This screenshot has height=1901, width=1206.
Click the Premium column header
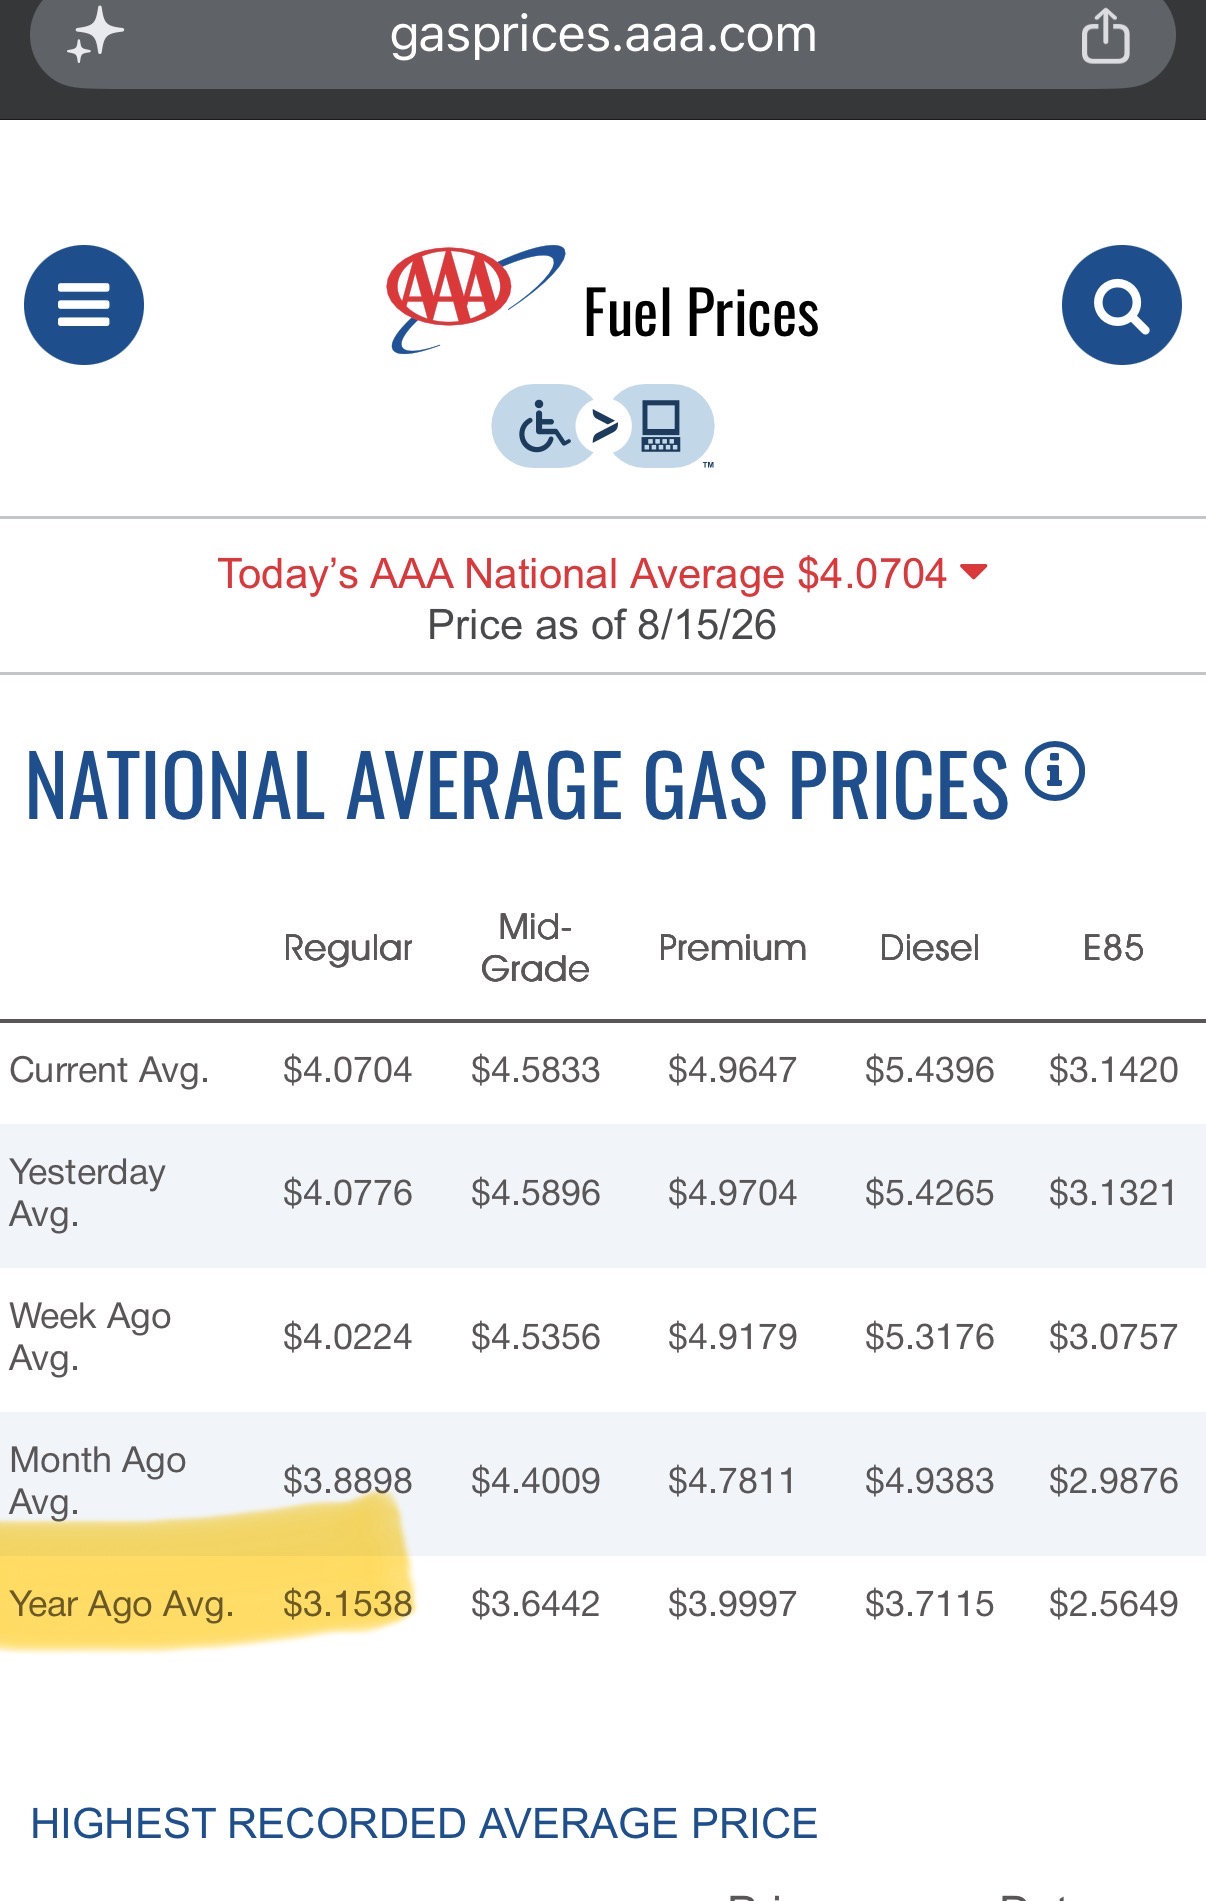[x=732, y=948]
